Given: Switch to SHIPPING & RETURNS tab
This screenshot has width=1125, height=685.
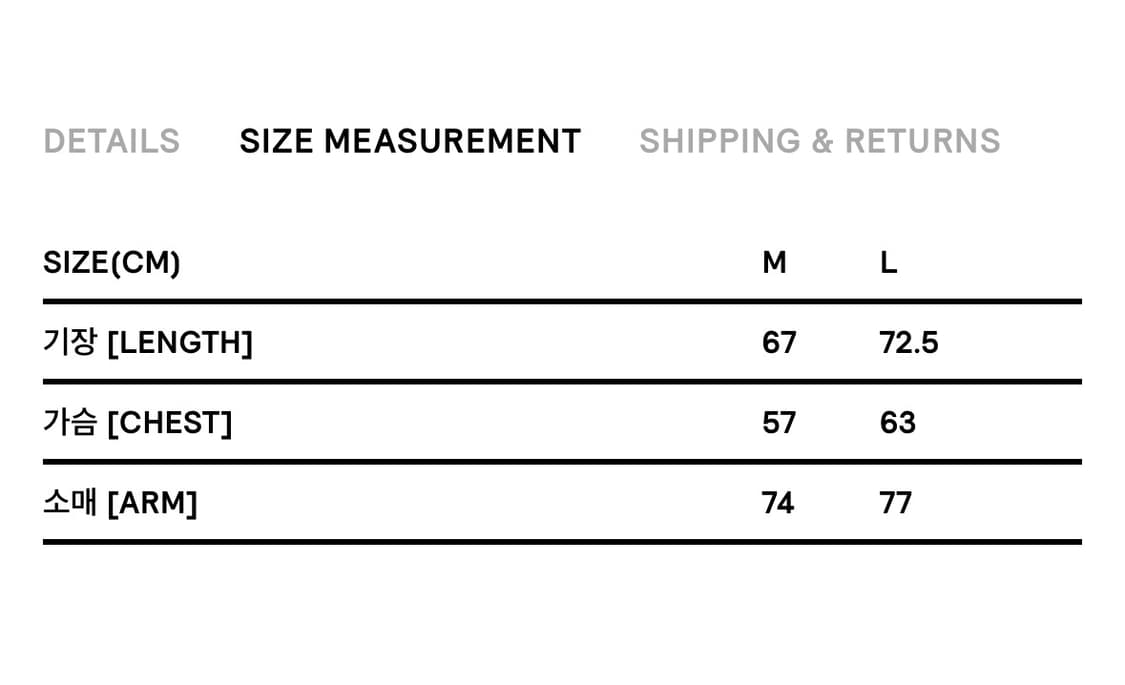Looking at the screenshot, I should coord(820,141).
